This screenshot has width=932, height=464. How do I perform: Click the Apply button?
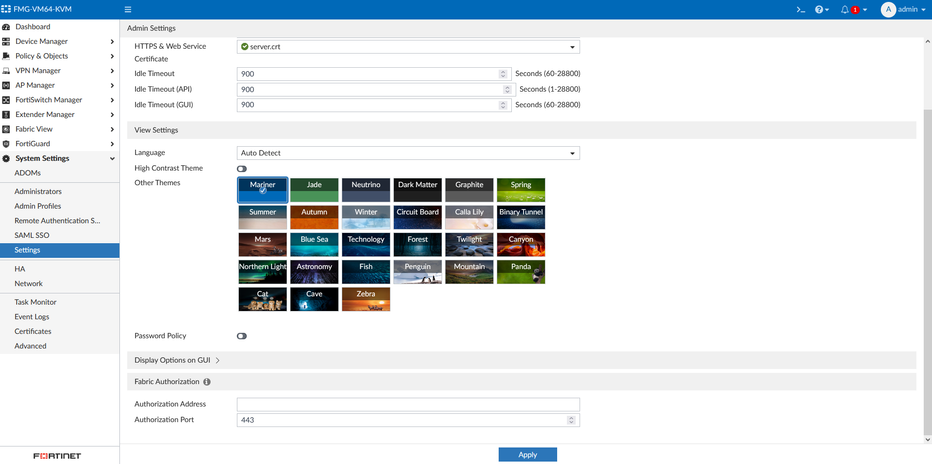528,454
